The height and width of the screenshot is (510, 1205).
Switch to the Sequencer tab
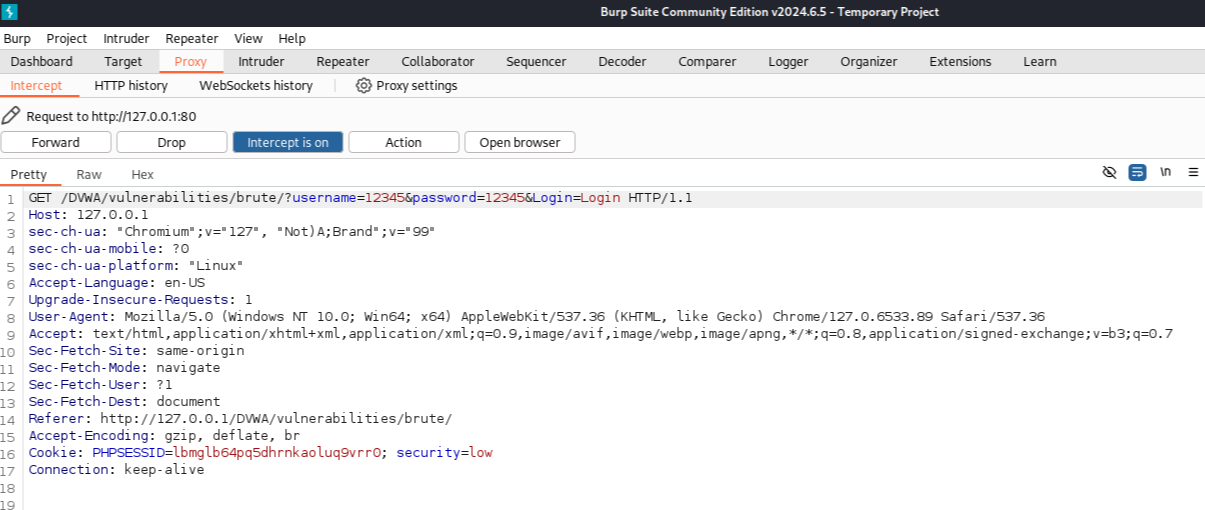click(x=536, y=61)
